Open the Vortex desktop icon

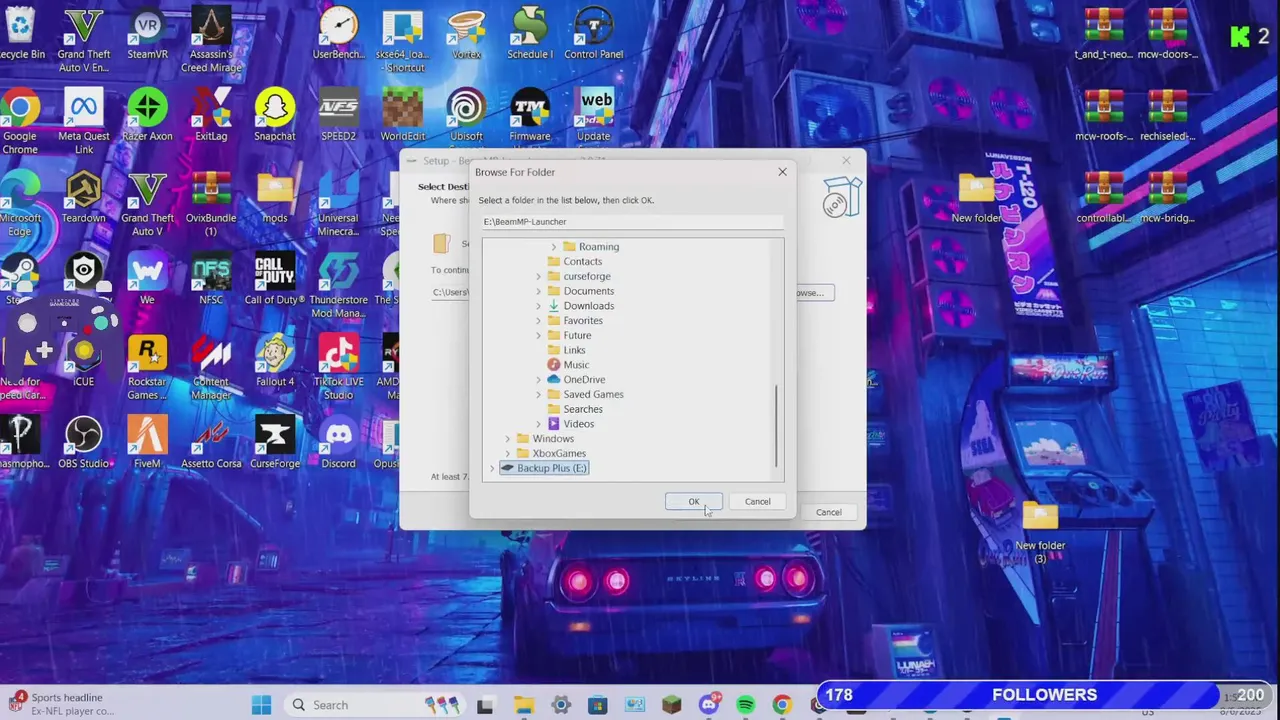[x=466, y=36]
